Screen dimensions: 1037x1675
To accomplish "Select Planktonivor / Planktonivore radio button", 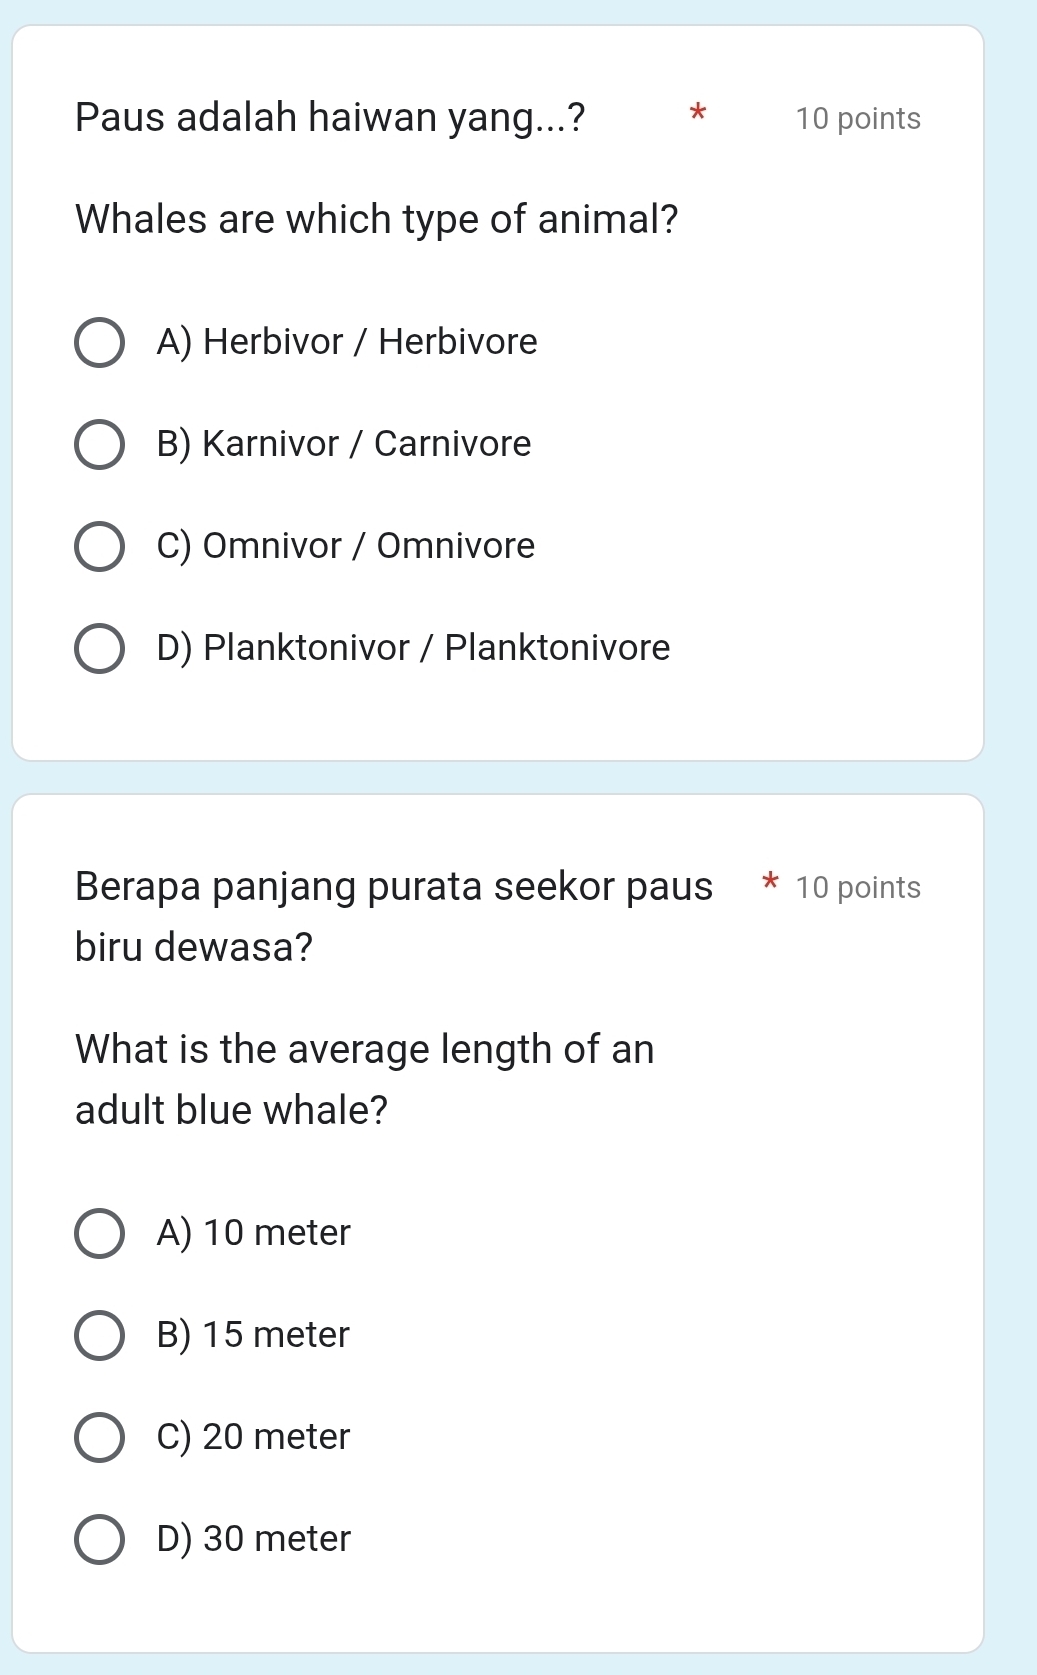I will tap(100, 649).
